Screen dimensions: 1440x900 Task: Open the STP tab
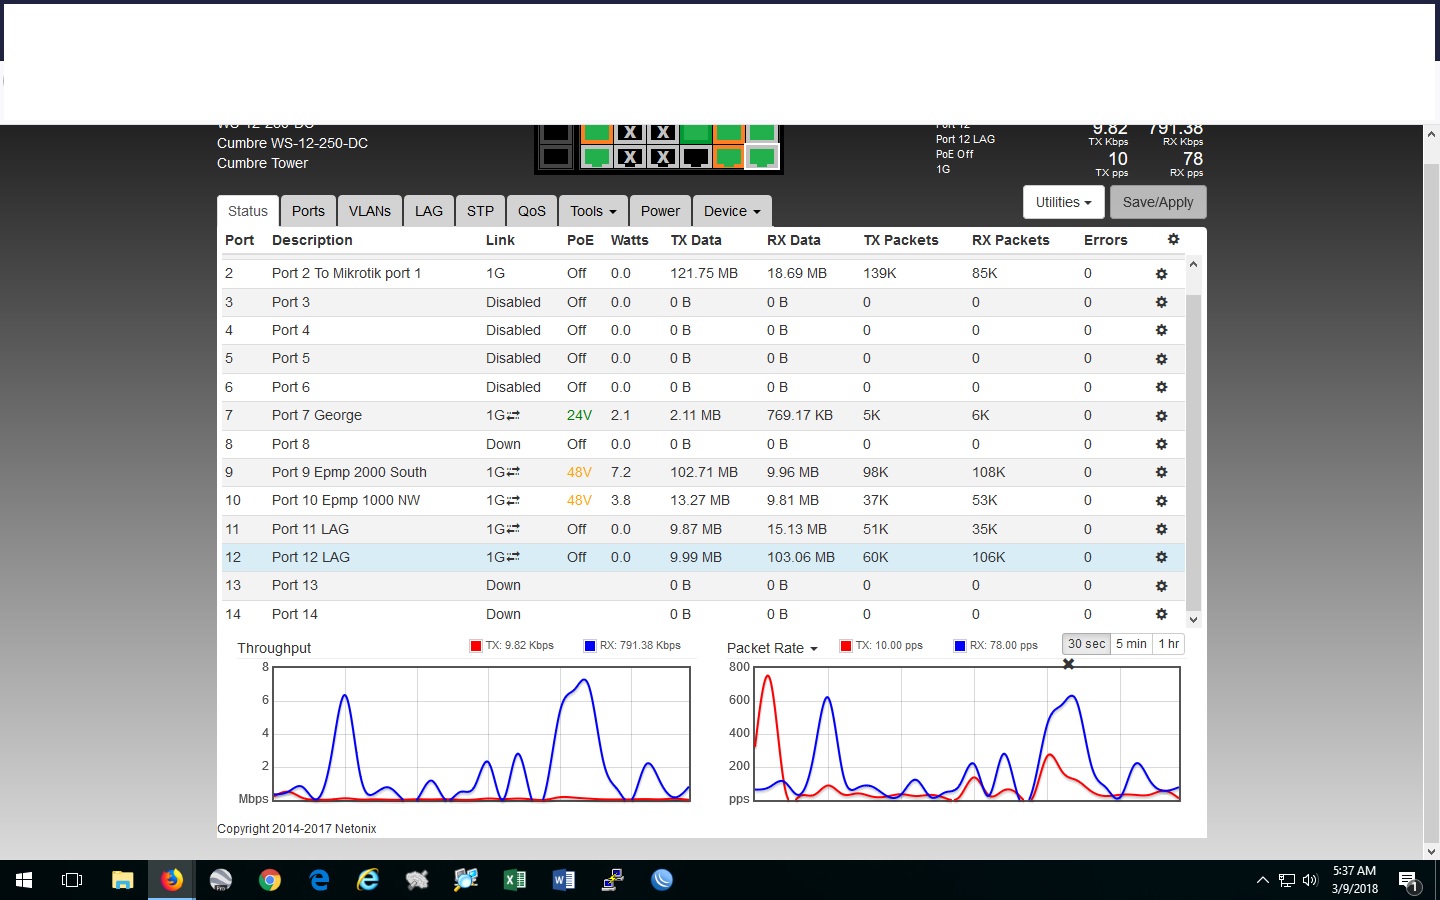tap(480, 211)
